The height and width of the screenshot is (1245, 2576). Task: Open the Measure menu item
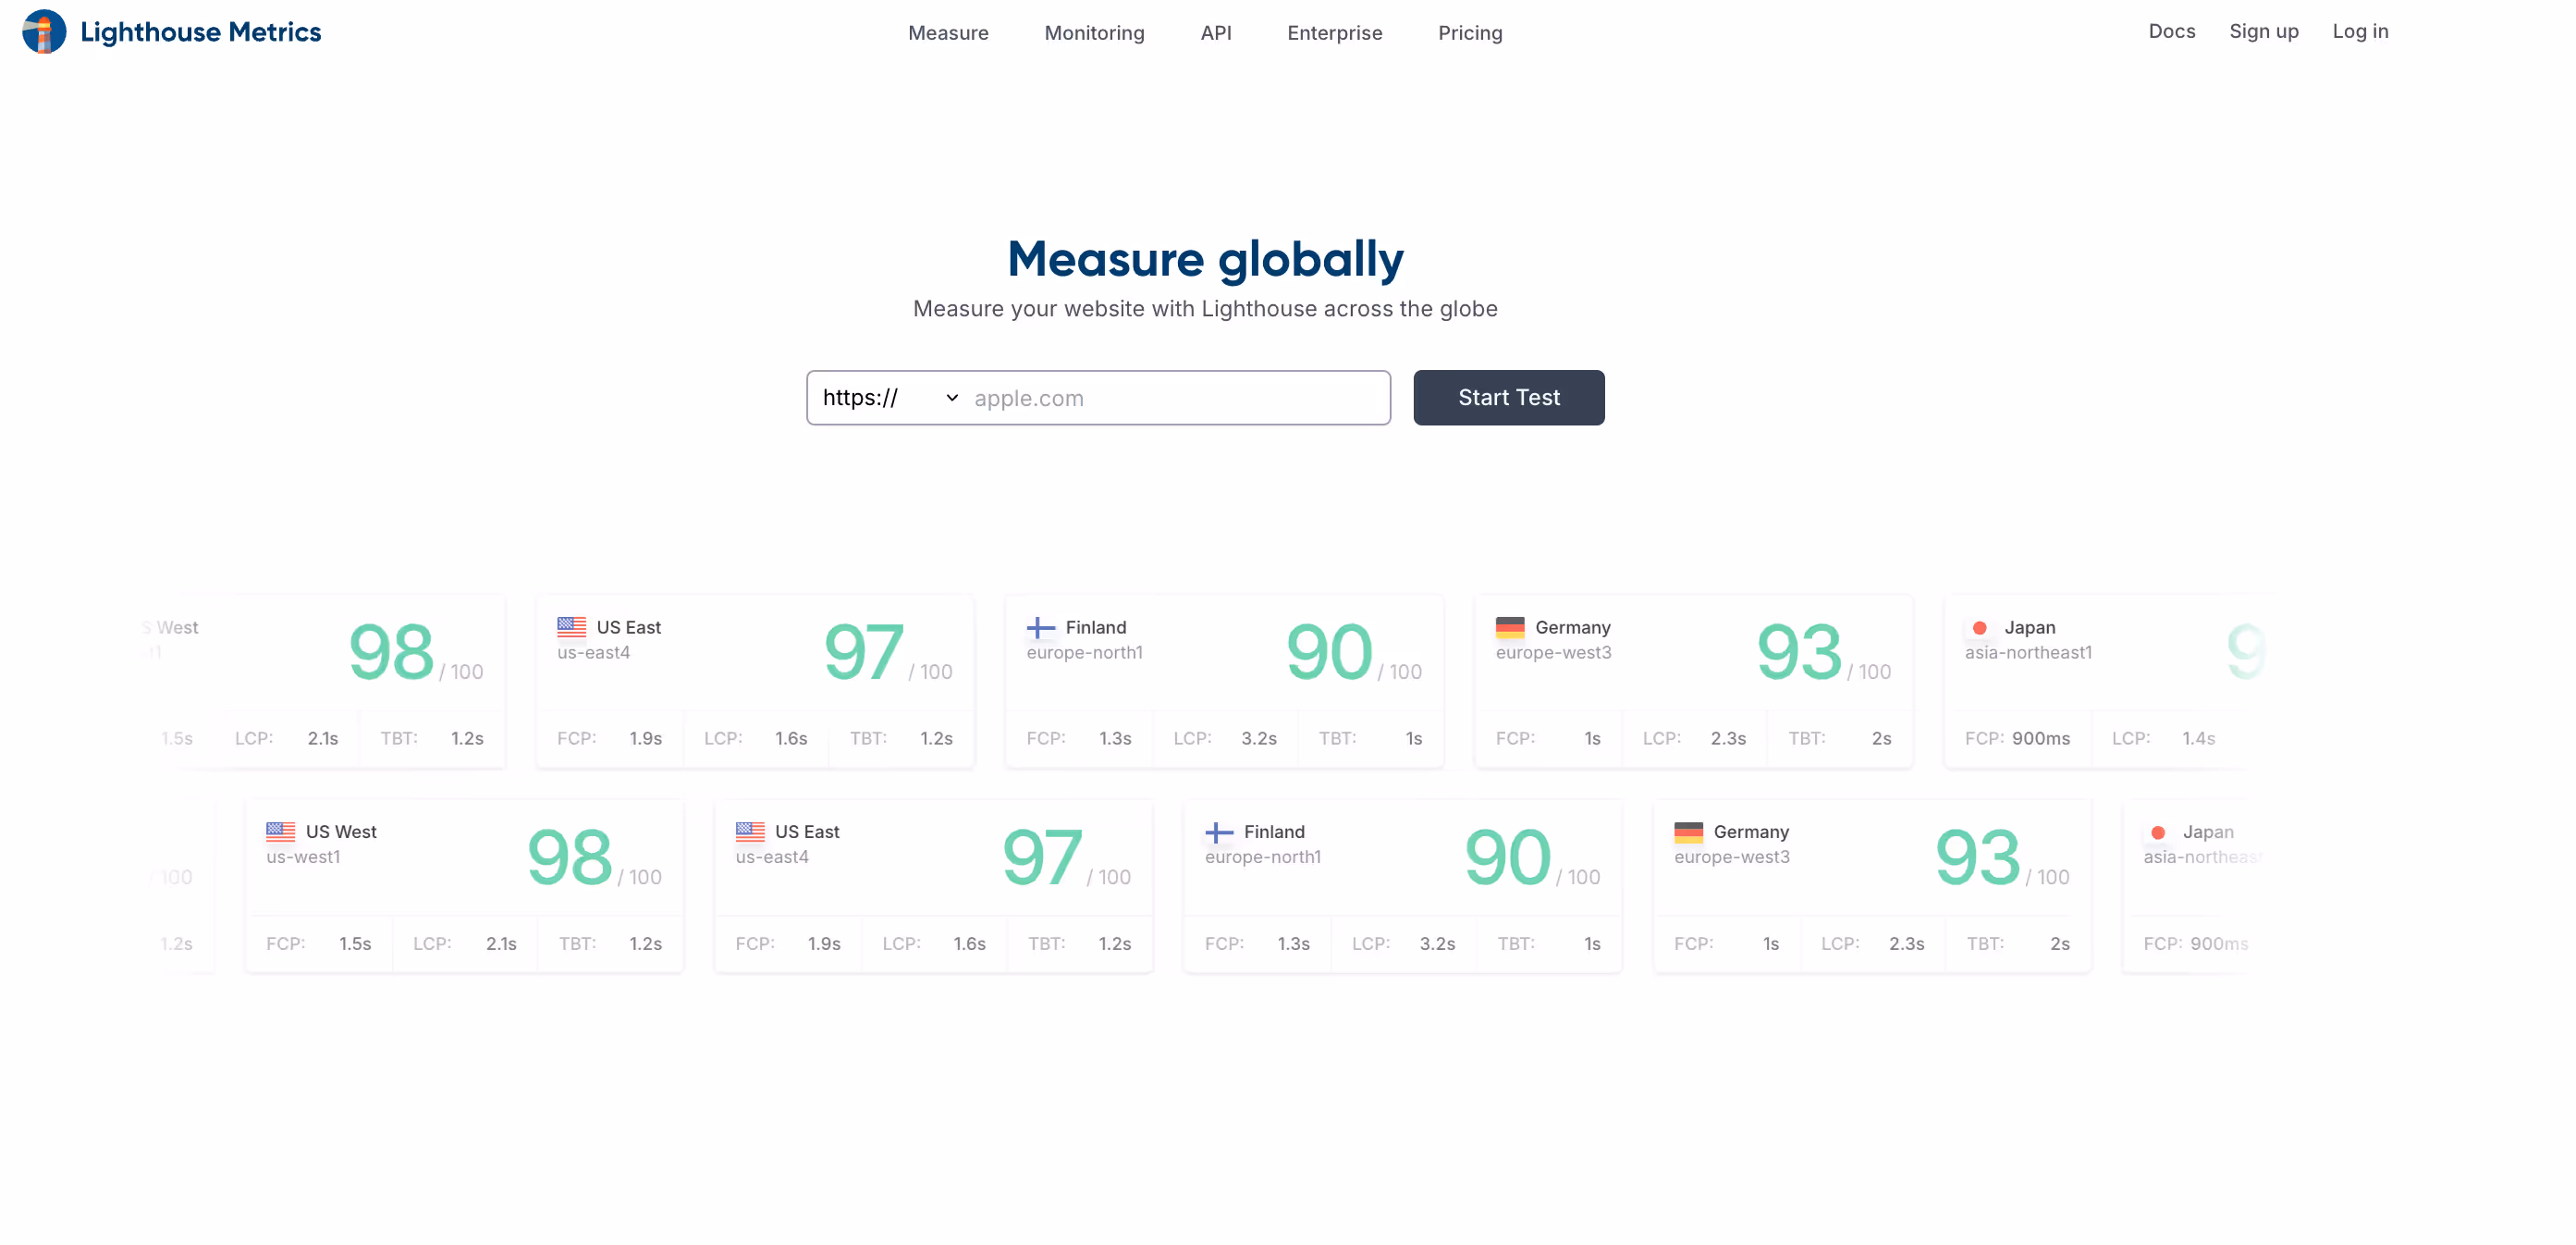(x=947, y=33)
